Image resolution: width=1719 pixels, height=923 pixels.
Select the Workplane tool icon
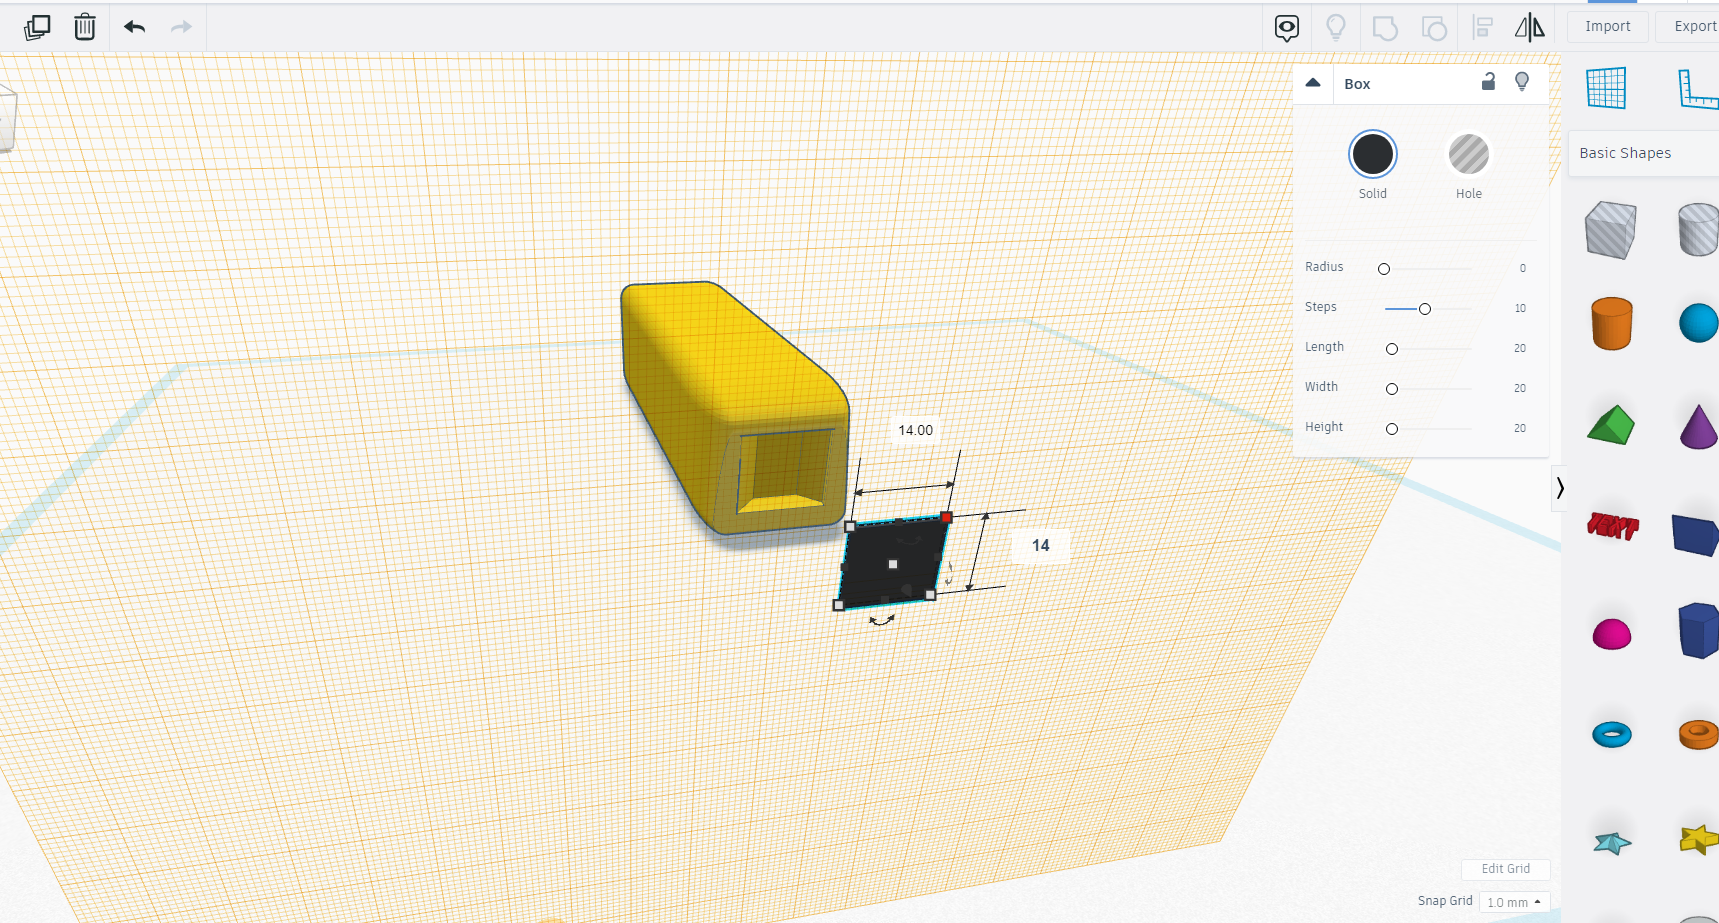[x=1606, y=88]
